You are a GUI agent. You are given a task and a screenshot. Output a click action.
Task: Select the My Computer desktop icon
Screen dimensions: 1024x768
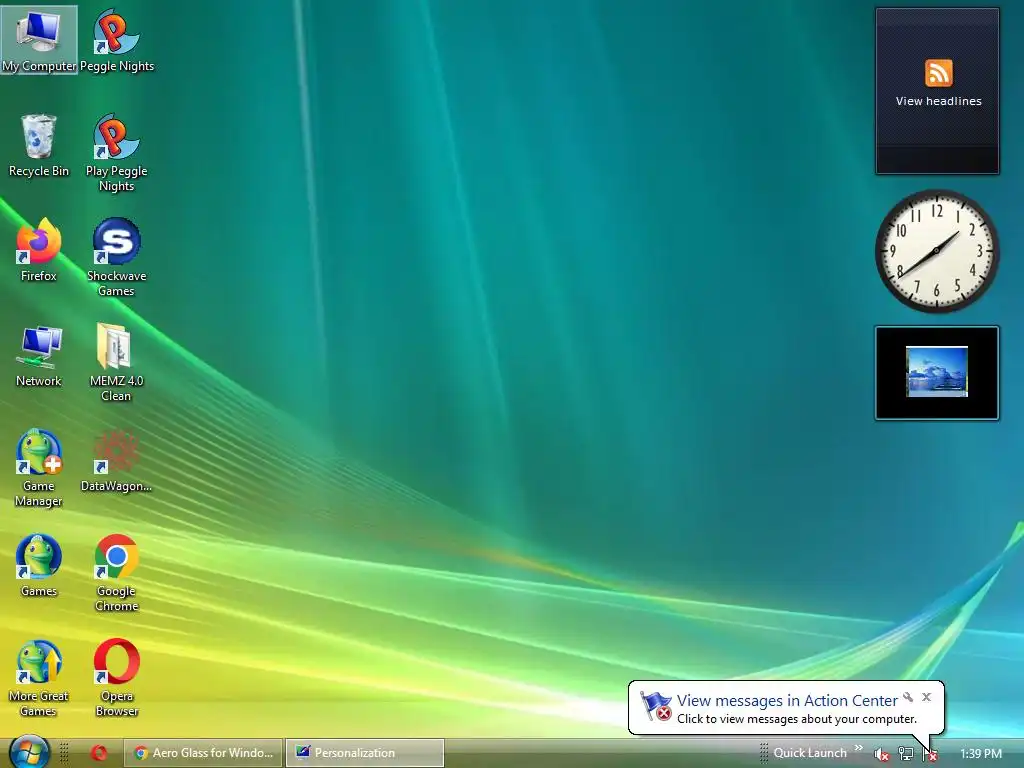(39, 40)
